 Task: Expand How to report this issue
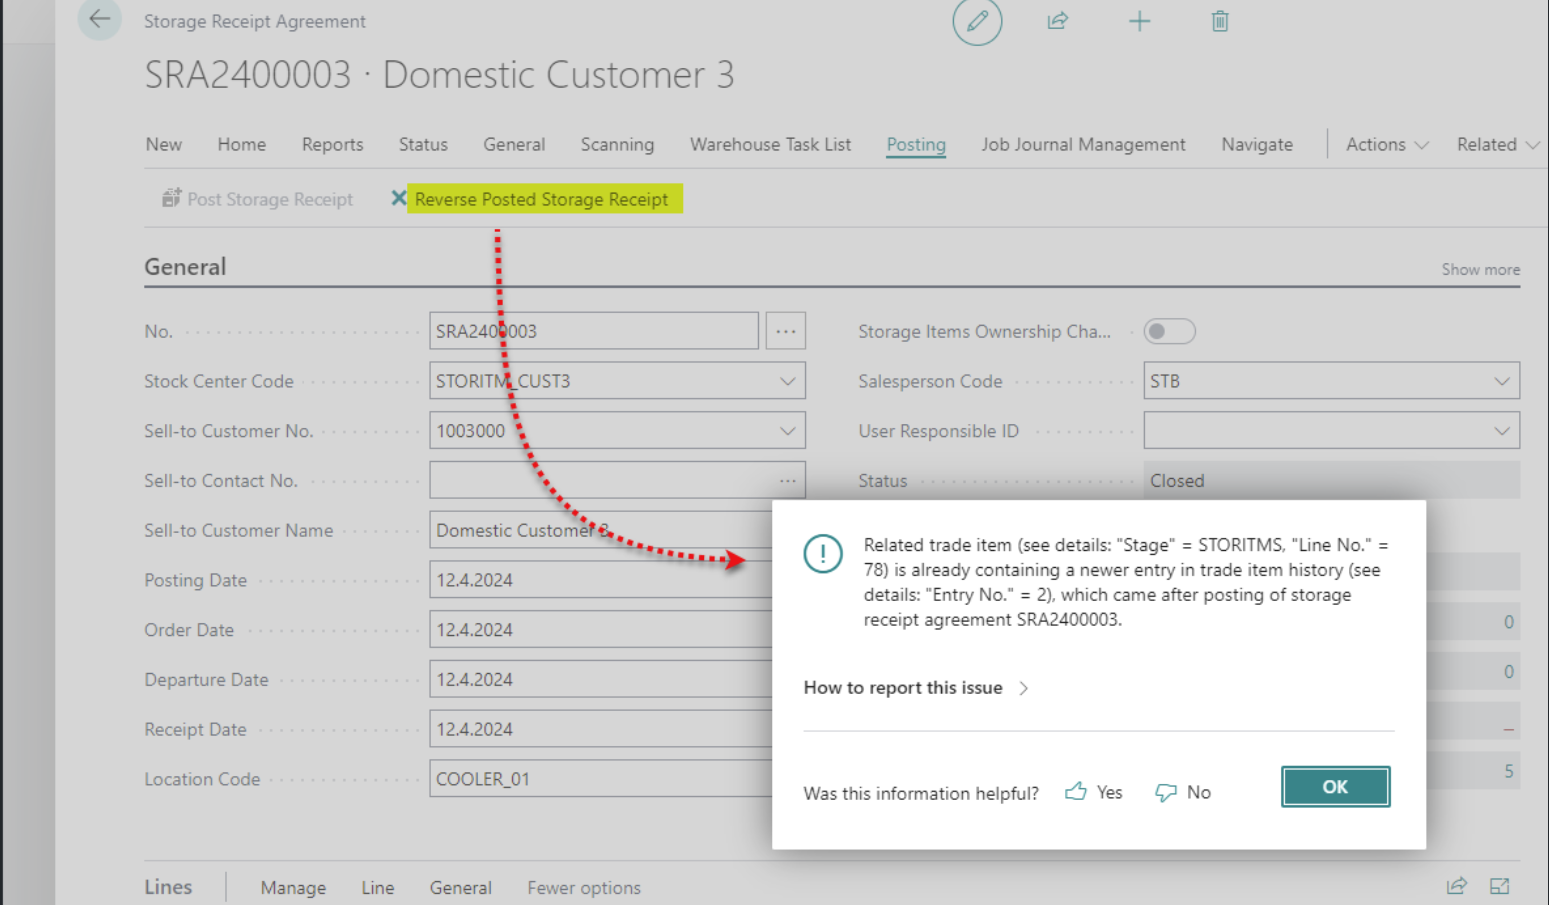[915, 688]
